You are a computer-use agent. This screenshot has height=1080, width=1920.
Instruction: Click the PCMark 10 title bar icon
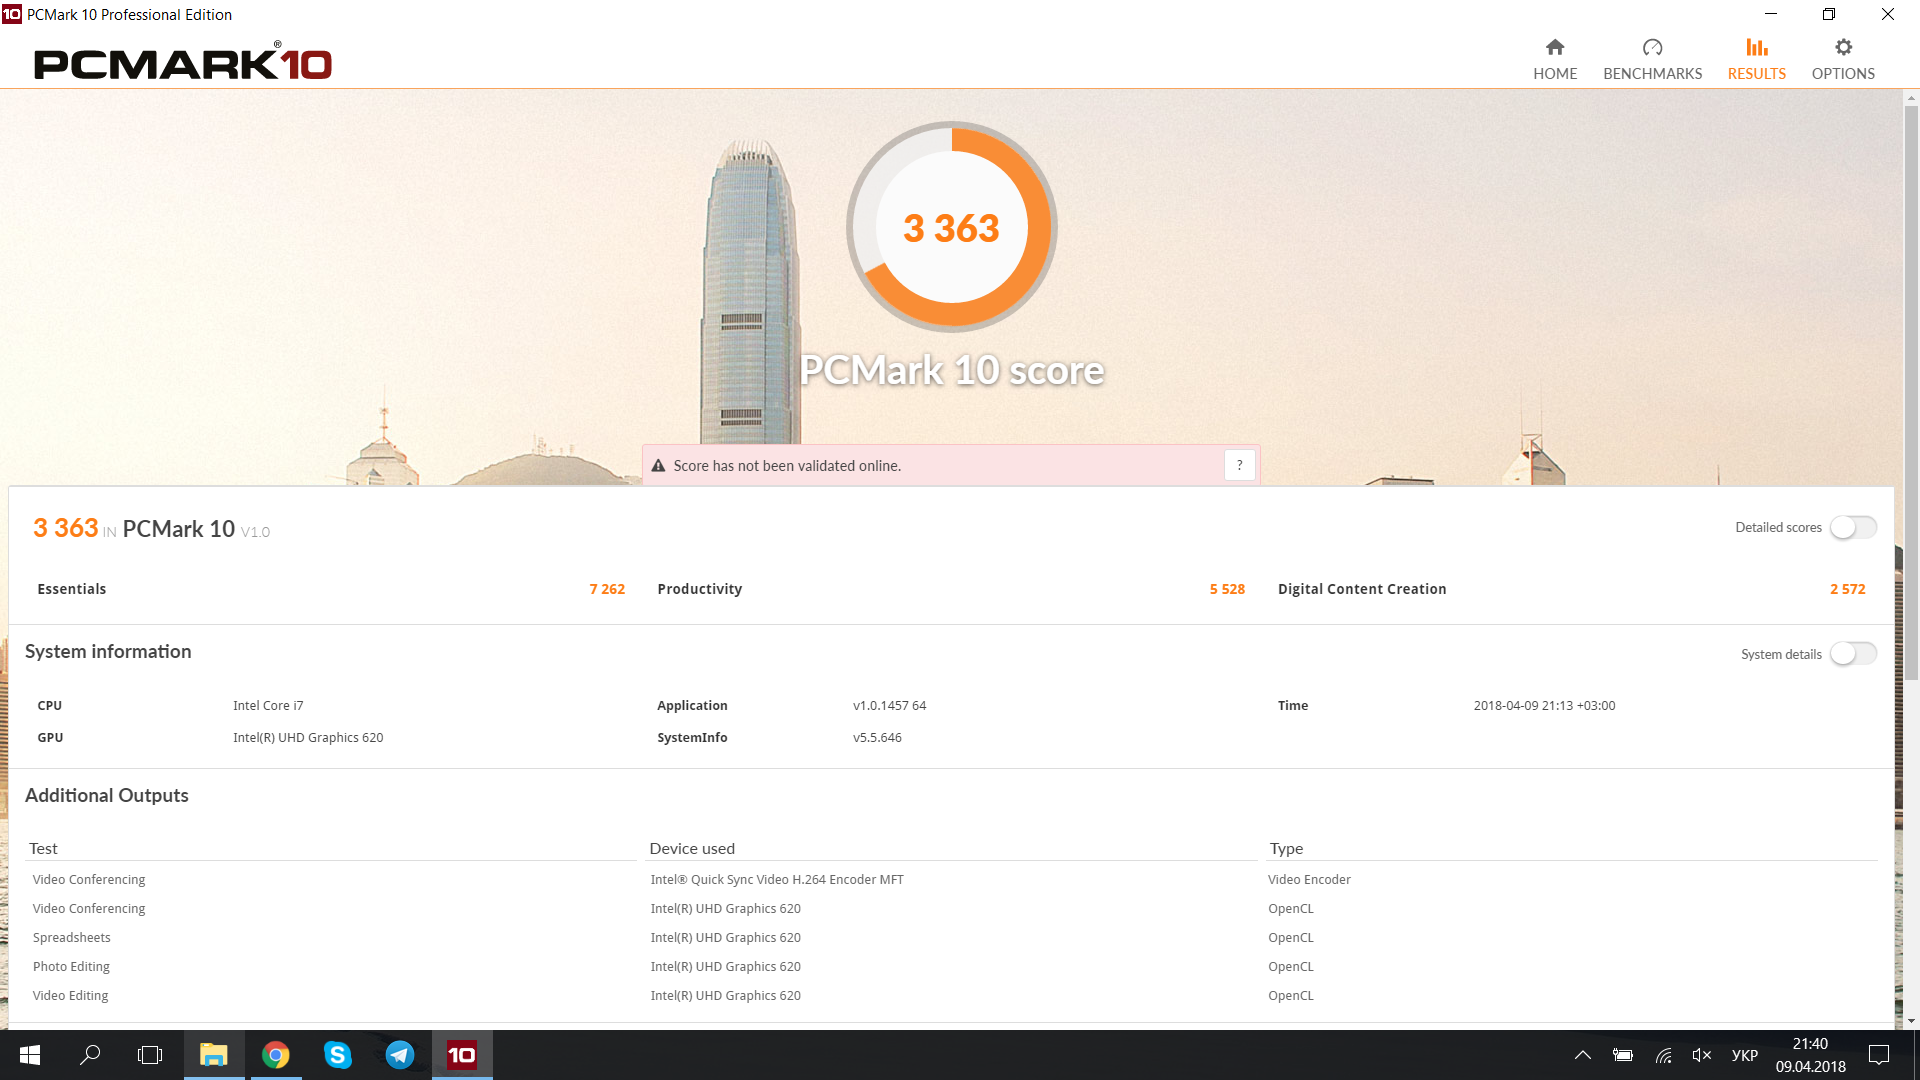click(x=12, y=14)
